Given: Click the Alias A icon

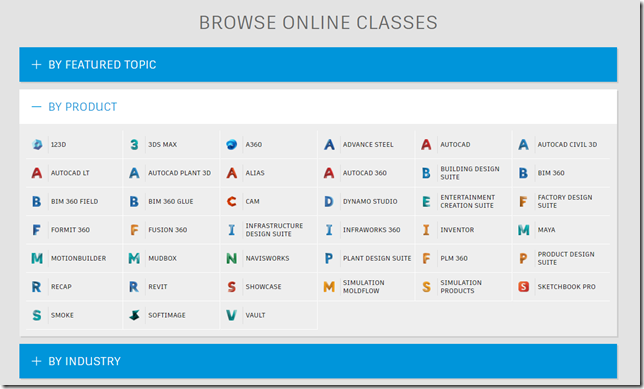Looking at the screenshot, I should coord(232,173).
